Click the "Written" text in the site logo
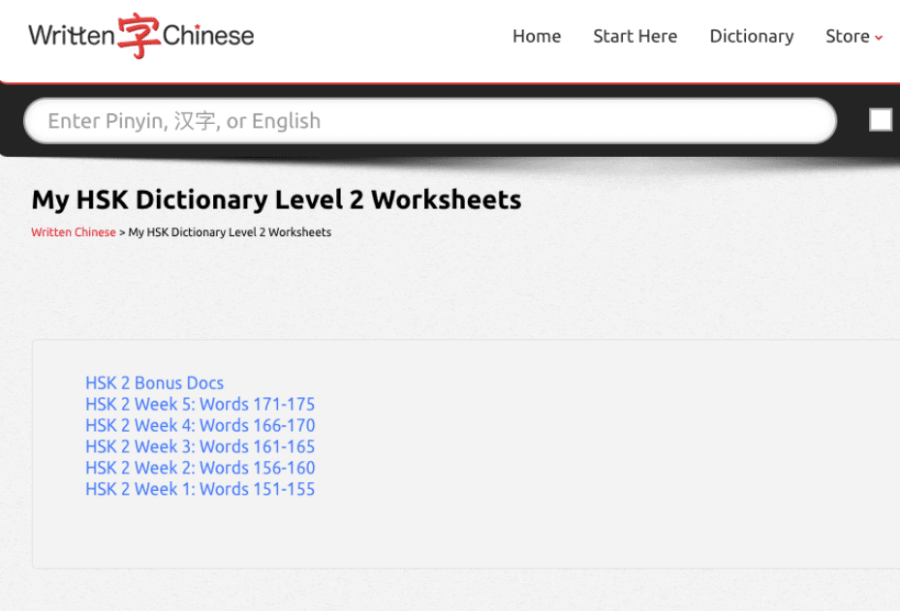Image resolution: width=900 pixels, height=611 pixels. [x=71, y=37]
